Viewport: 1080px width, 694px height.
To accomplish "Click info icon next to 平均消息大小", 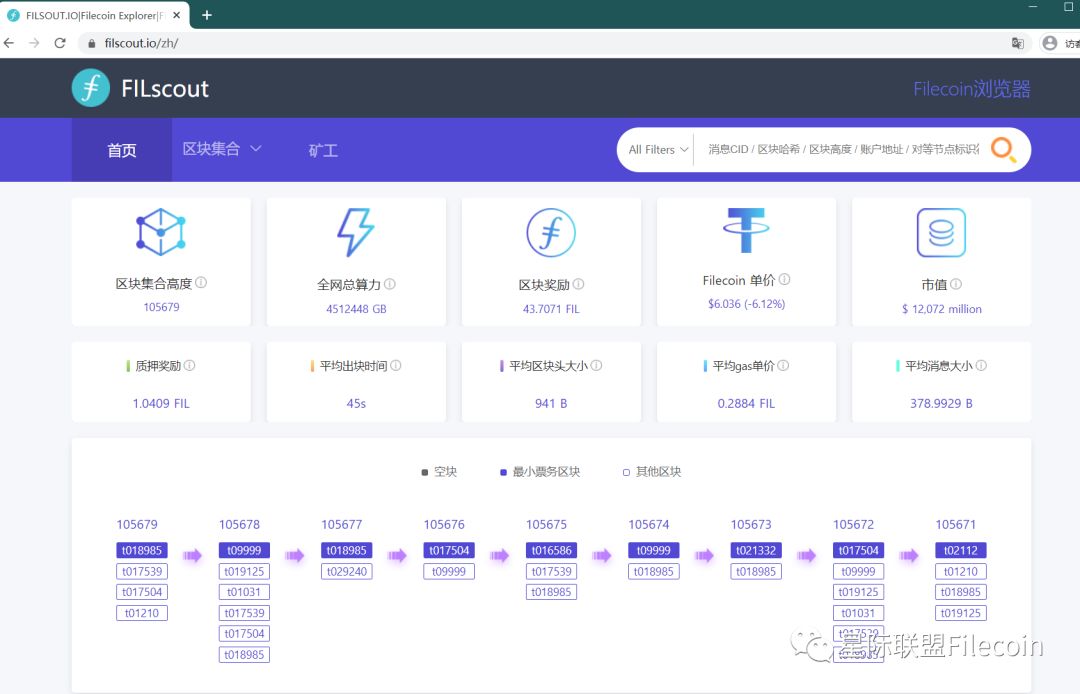I will click(x=982, y=366).
